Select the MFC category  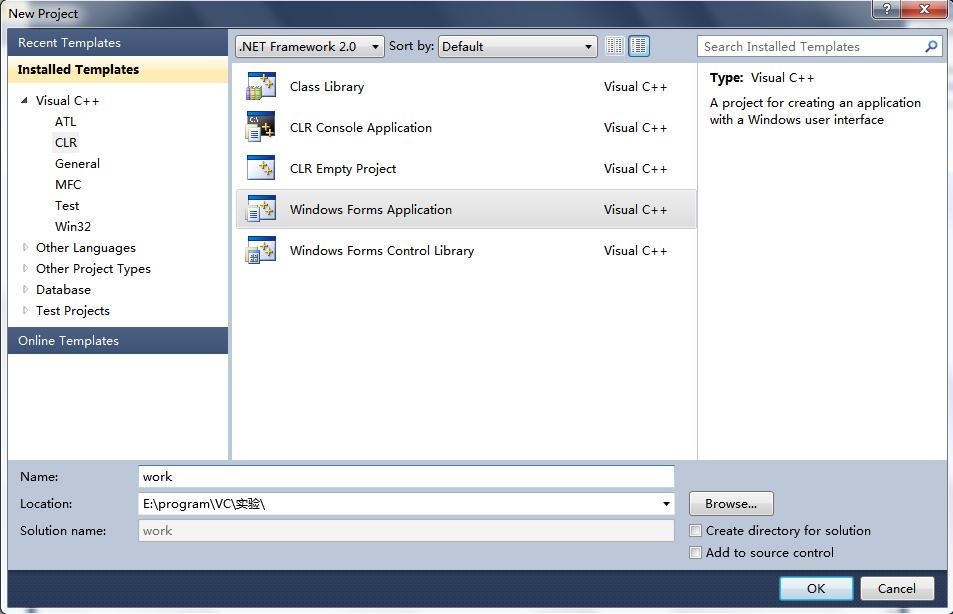(68, 184)
